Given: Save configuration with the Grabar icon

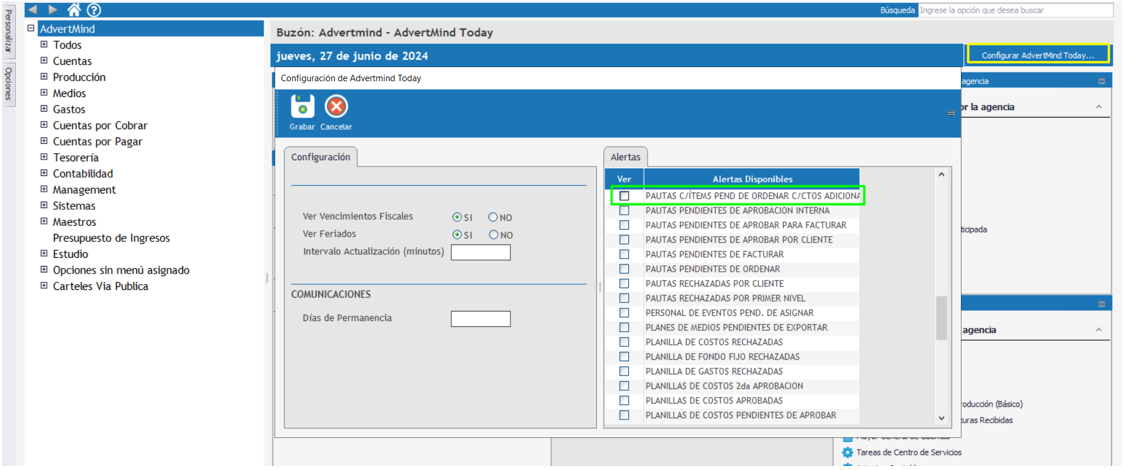Looking at the screenshot, I should pyautogui.click(x=302, y=107).
